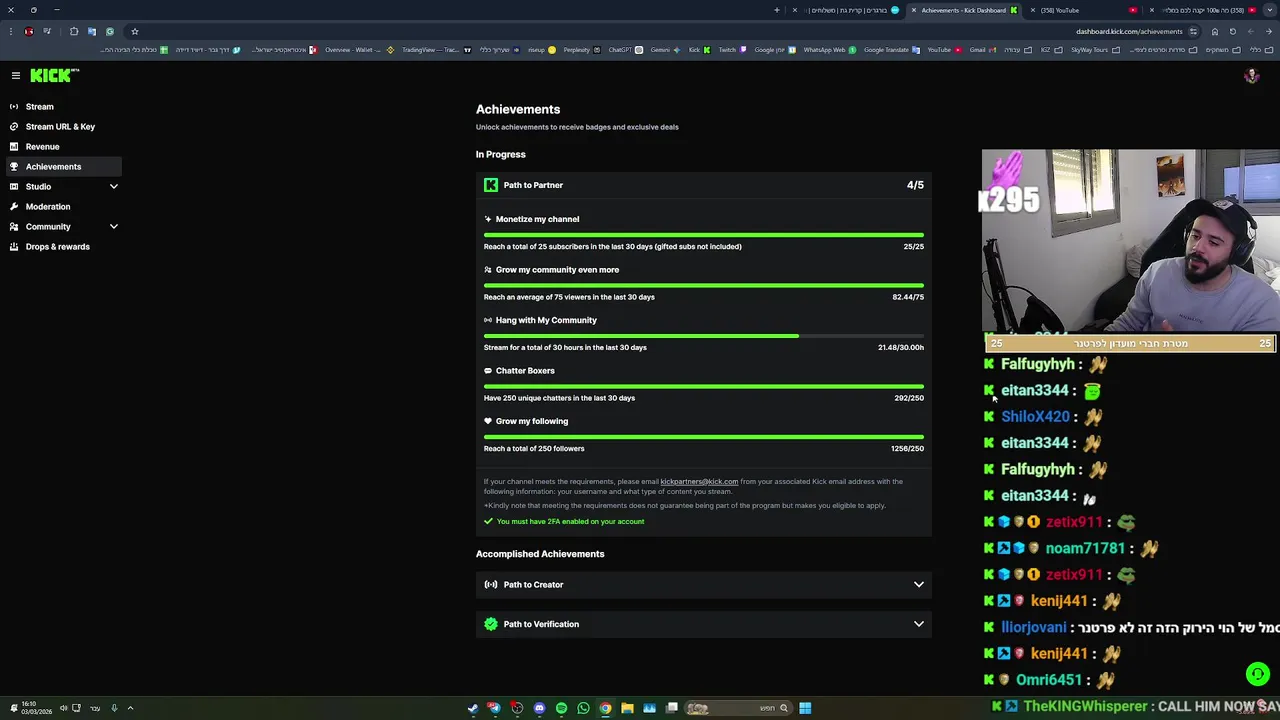Open a new browser tab

pos(776,10)
